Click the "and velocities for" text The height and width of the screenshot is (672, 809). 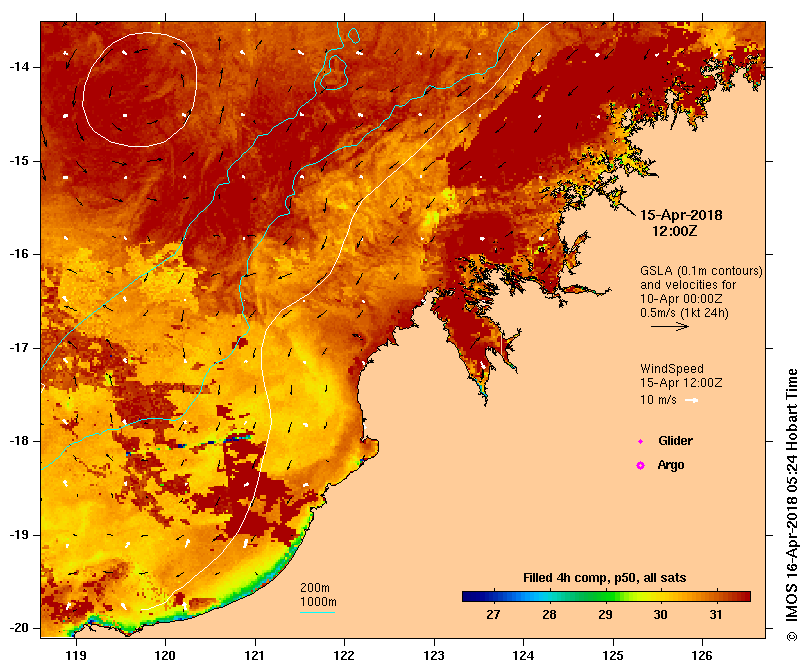click(x=688, y=285)
